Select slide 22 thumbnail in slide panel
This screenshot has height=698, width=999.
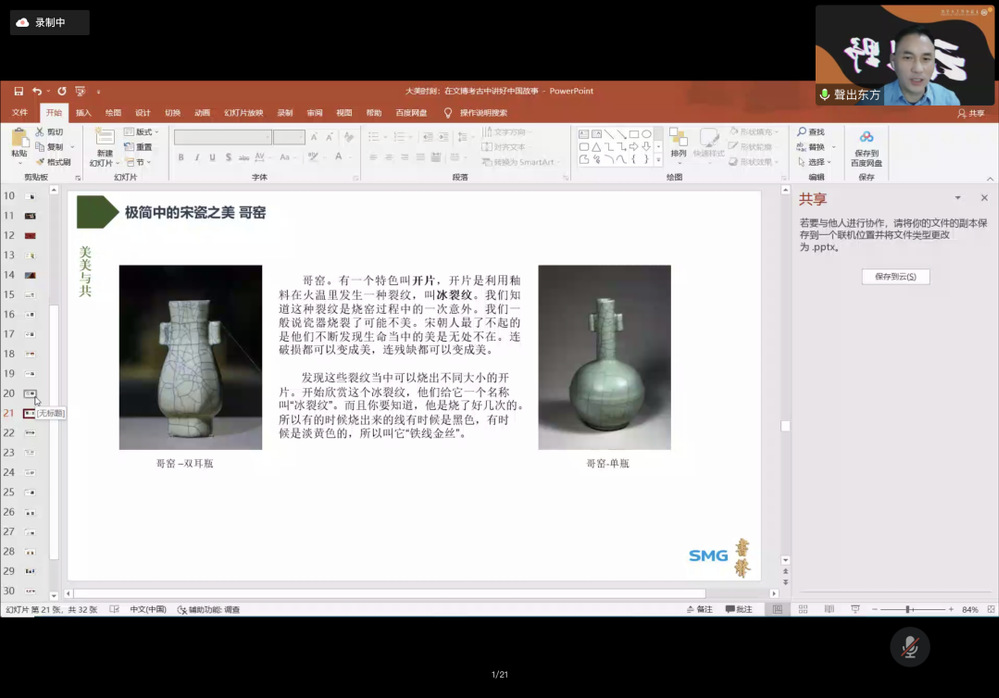coord(30,433)
